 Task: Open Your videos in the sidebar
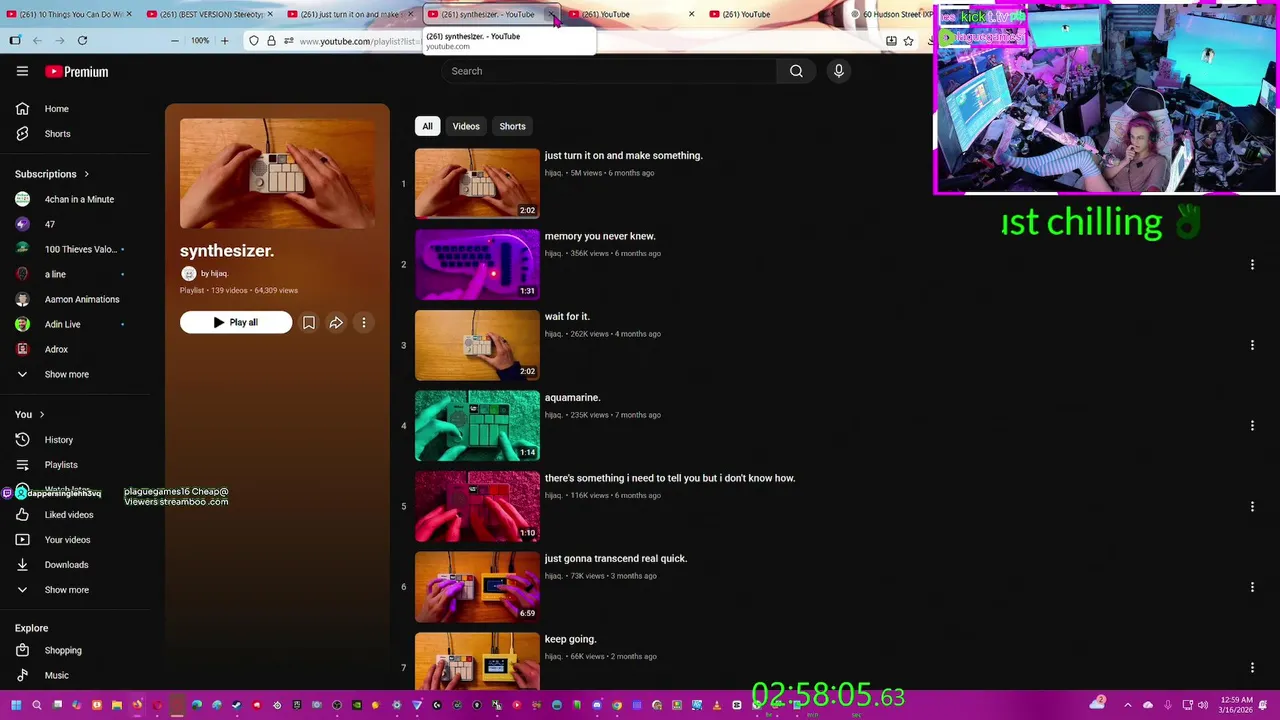(x=67, y=540)
